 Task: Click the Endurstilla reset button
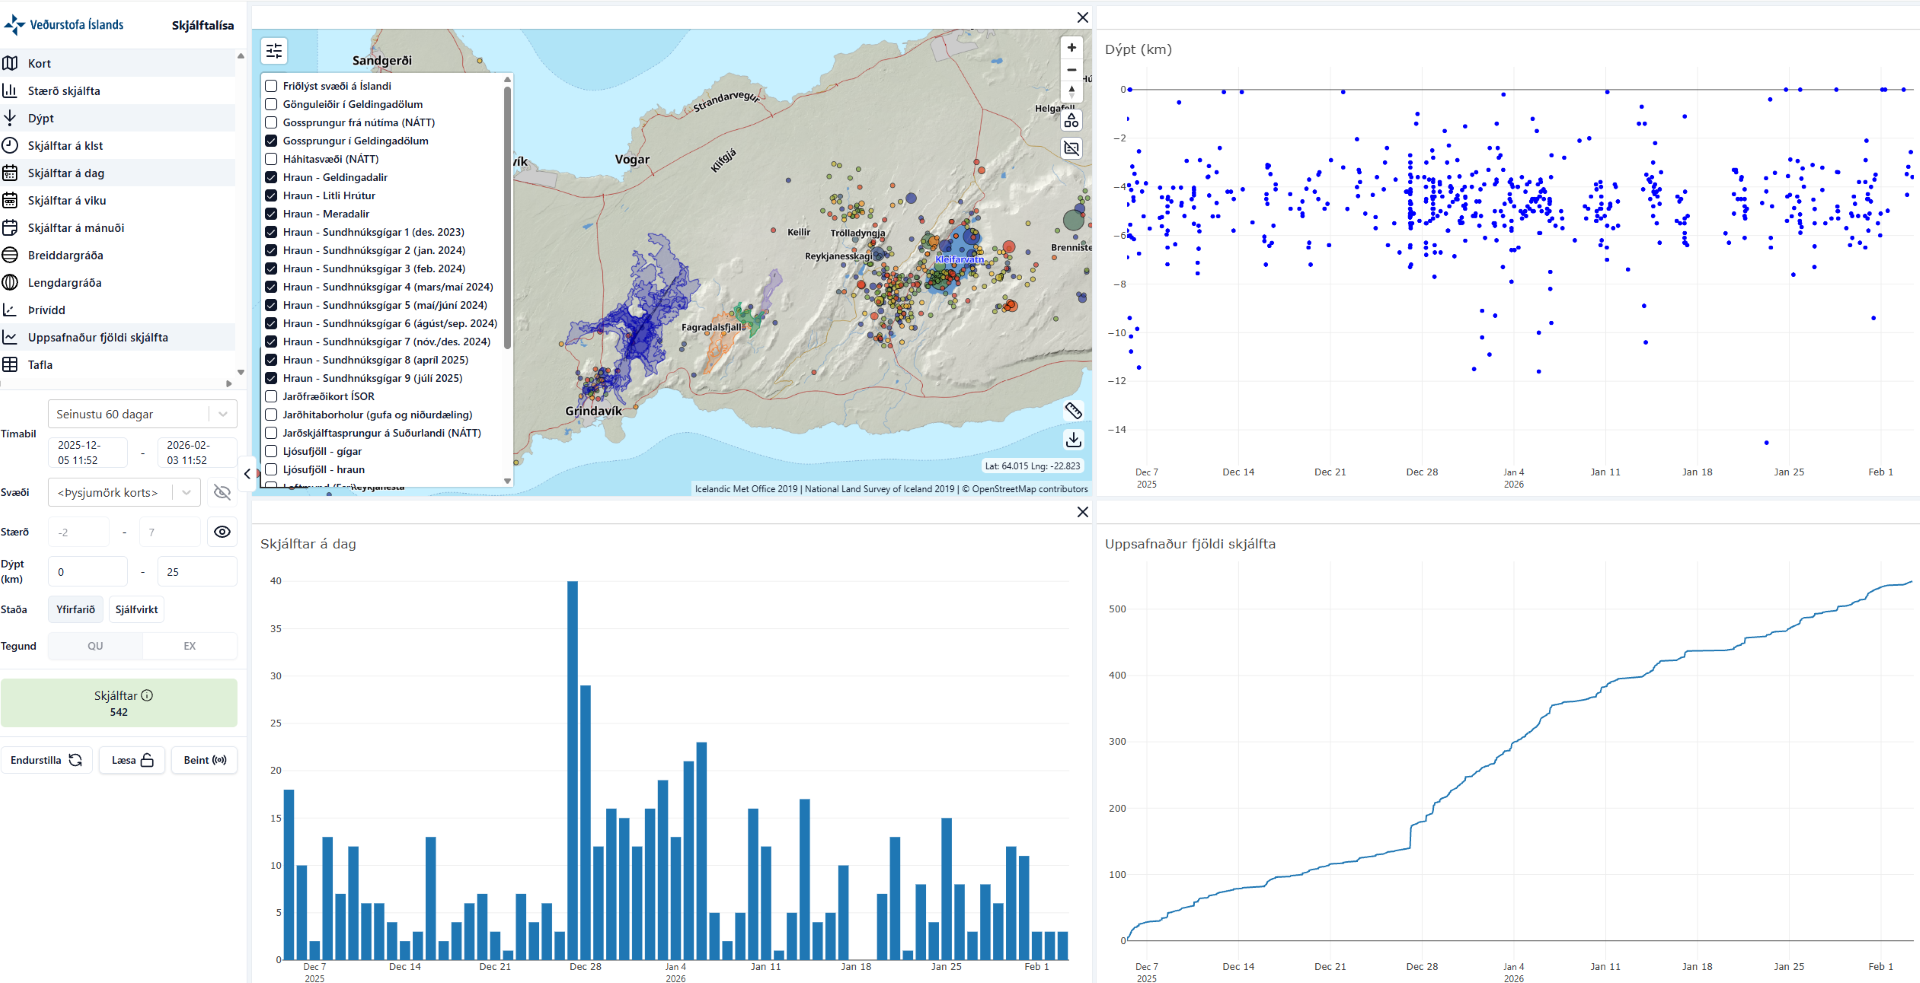point(46,761)
